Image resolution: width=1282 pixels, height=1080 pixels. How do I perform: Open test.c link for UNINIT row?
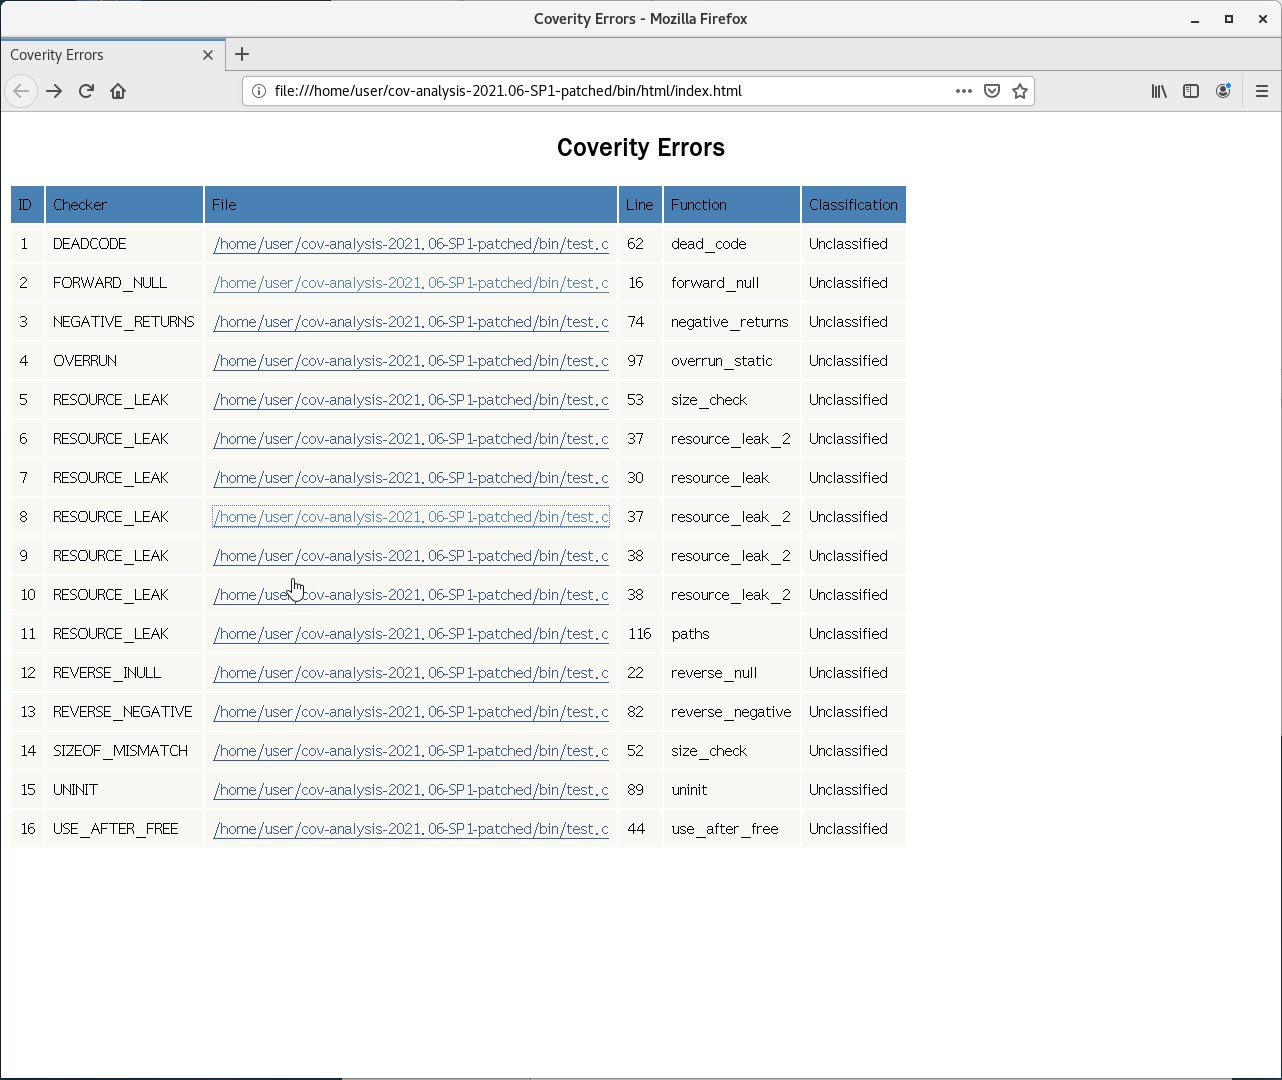coord(411,790)
